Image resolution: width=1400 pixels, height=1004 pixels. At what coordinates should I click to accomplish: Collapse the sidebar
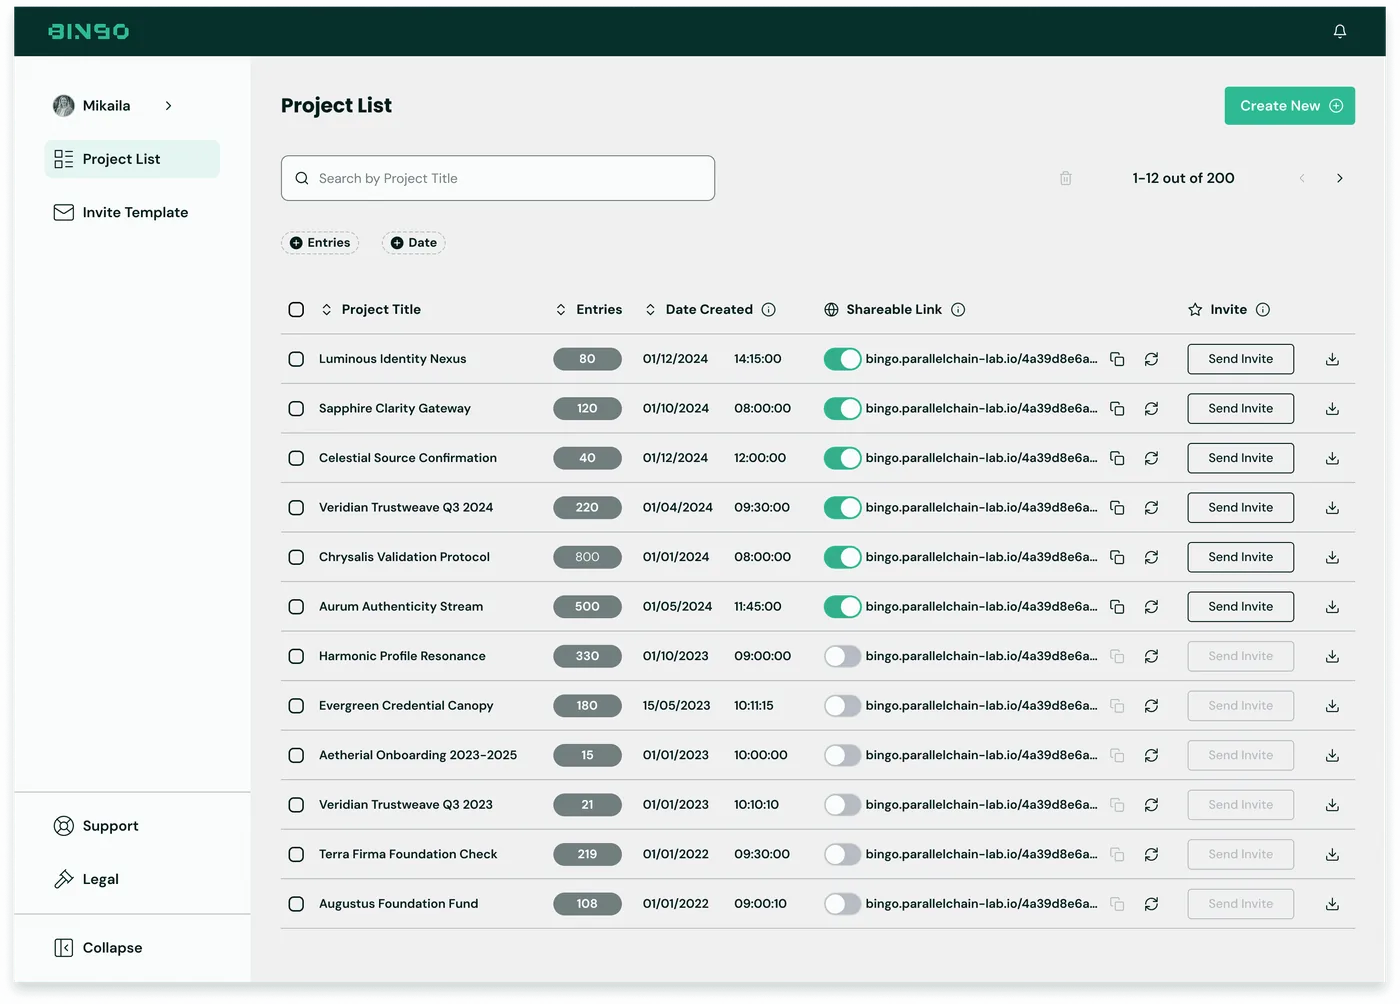(98, 948)
